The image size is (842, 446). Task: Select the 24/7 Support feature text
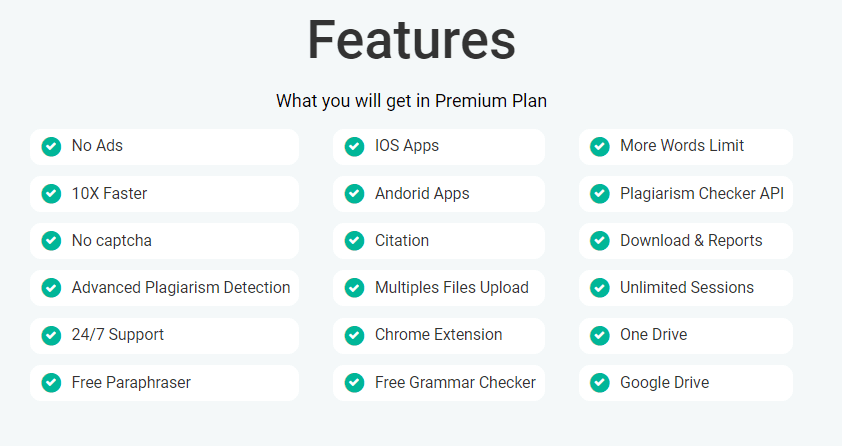coord(118,335)
